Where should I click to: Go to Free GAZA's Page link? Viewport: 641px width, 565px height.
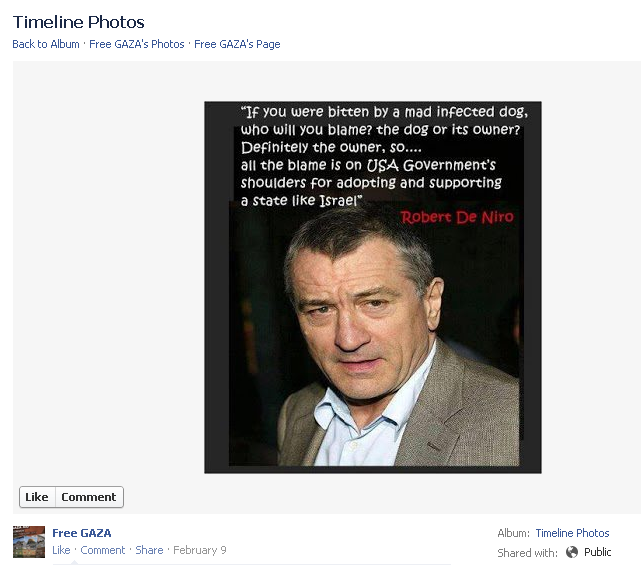click(x=237, y=44)
